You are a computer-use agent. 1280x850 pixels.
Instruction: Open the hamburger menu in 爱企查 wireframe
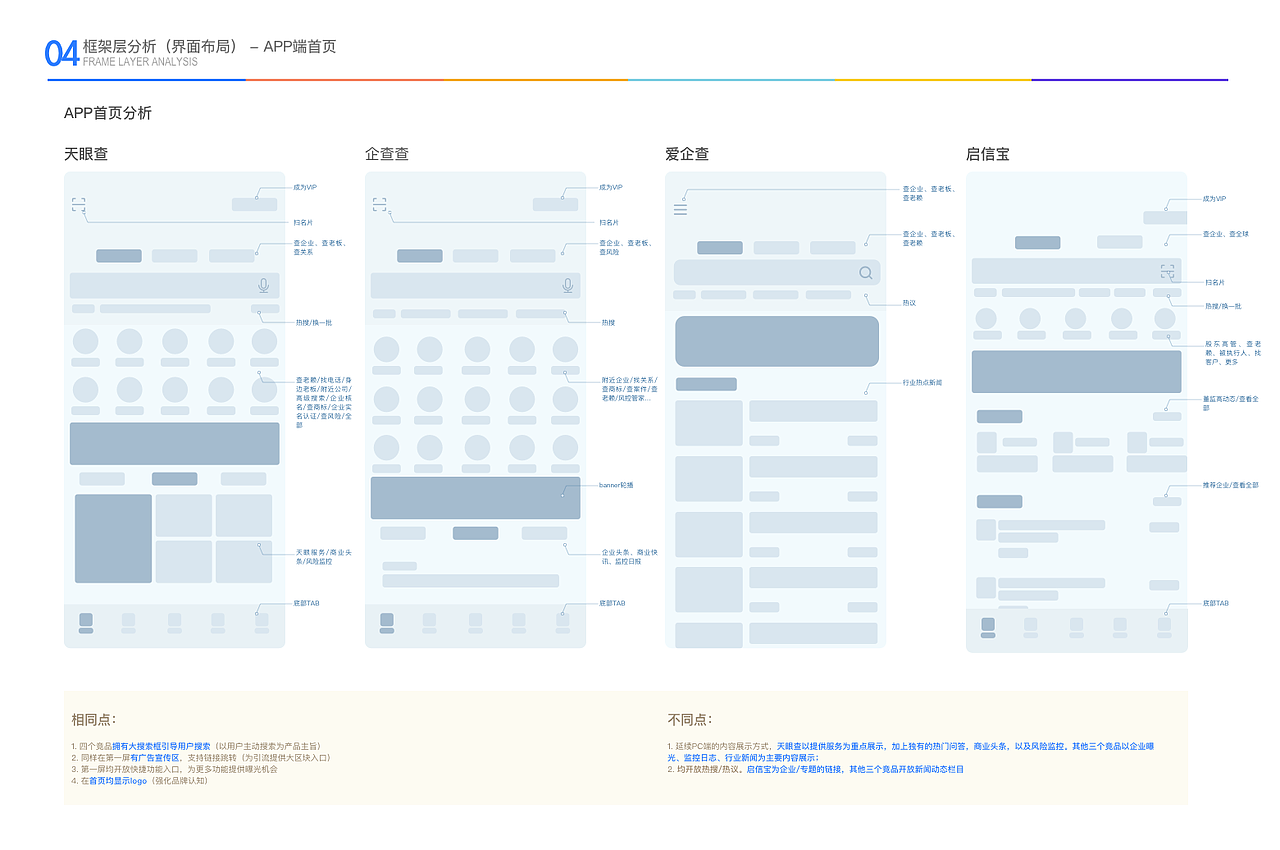tap(681, 210)
